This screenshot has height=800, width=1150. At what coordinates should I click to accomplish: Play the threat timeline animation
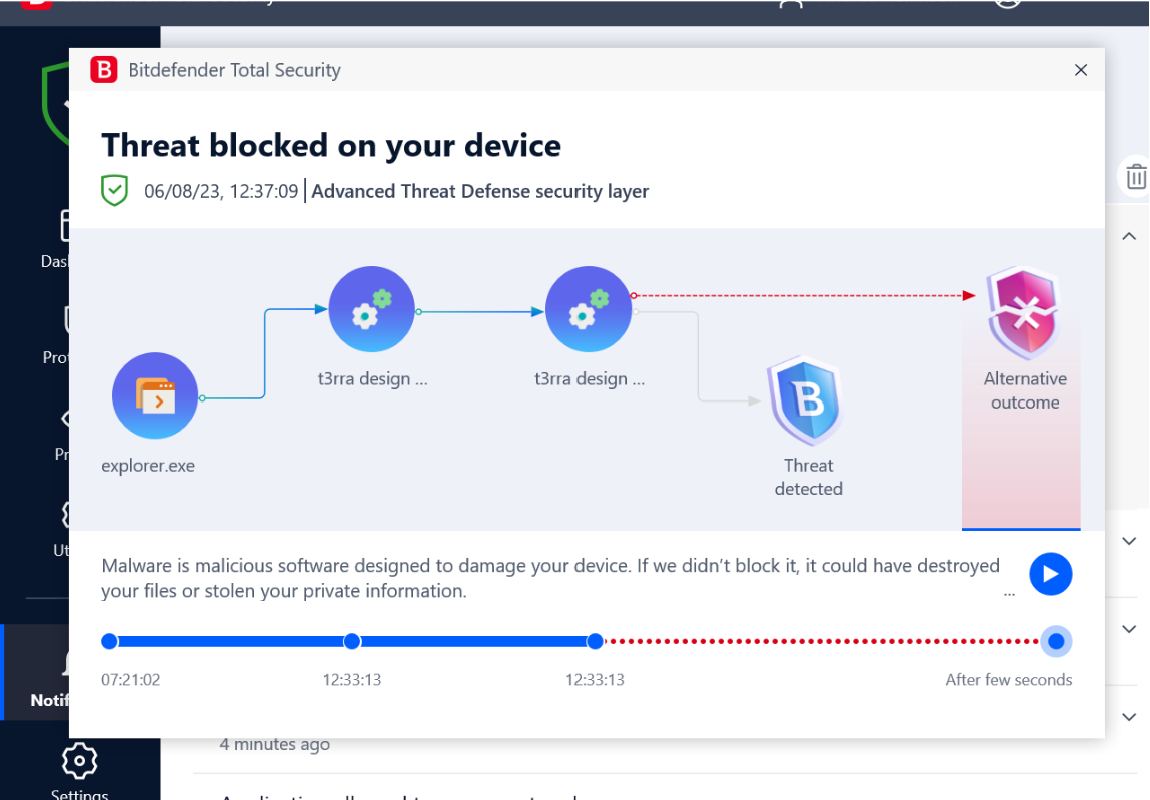(1050, 574)
